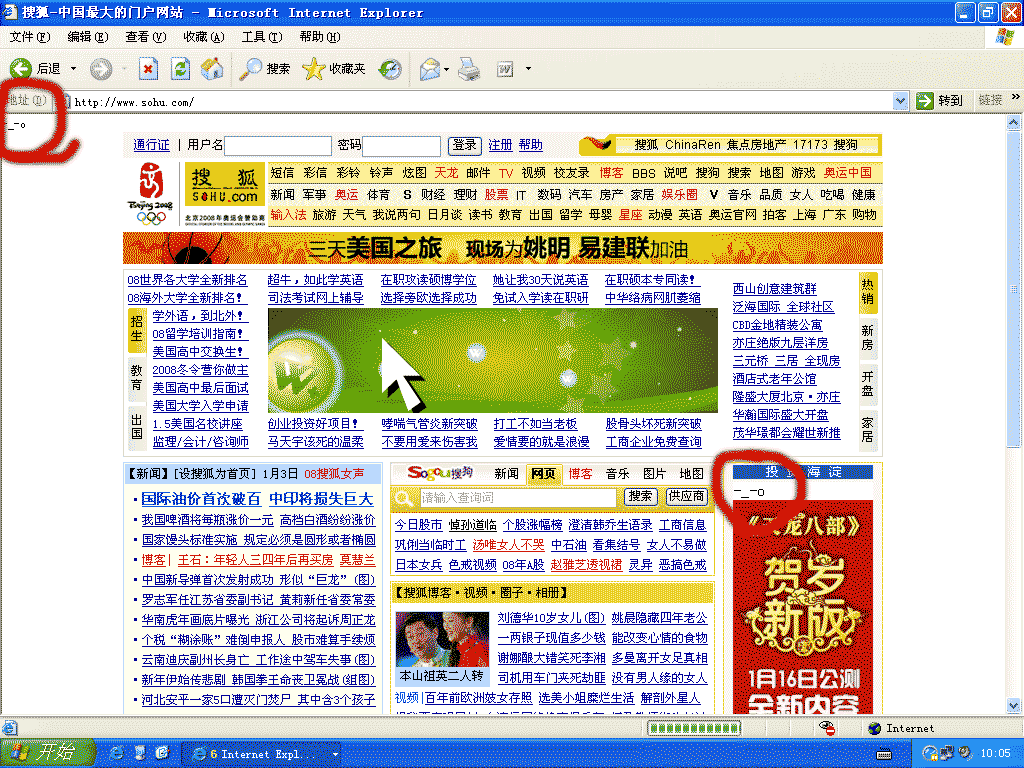This screenshot has width=1024, height=768.
Task: Click the Sogou 搜索 button
Action: tap(640, 496)
